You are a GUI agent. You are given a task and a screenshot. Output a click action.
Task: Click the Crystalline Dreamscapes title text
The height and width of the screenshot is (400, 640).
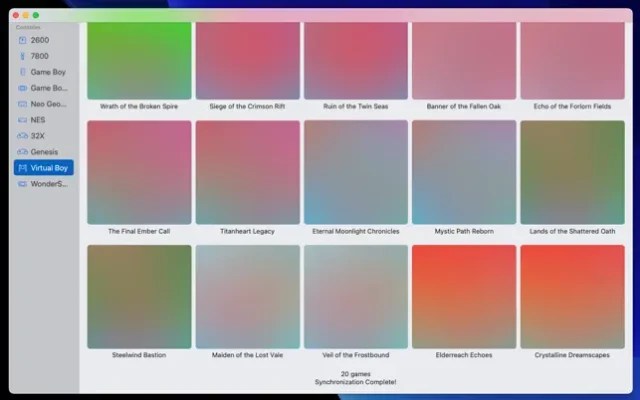coord(572,355)
